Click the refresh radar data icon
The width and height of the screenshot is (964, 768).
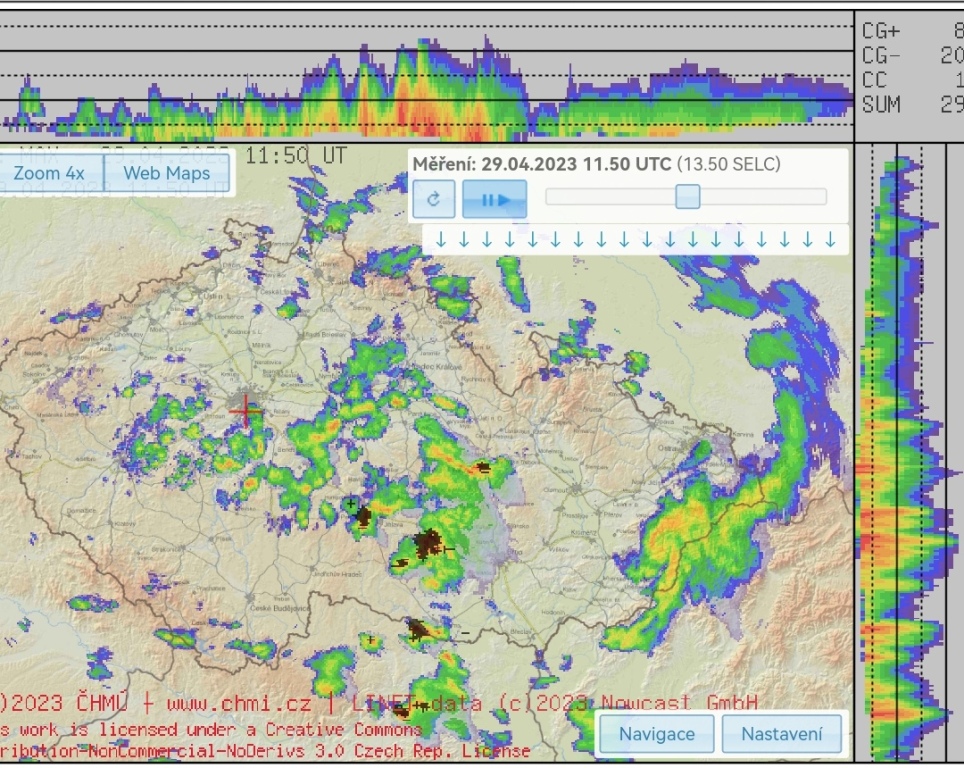[434, 199]
